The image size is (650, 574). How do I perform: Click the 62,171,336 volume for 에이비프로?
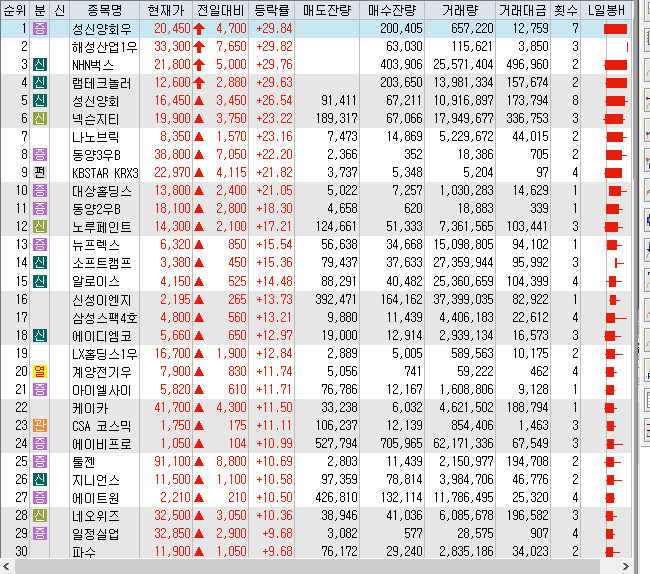pyautogui.click(x=463, y=443)
